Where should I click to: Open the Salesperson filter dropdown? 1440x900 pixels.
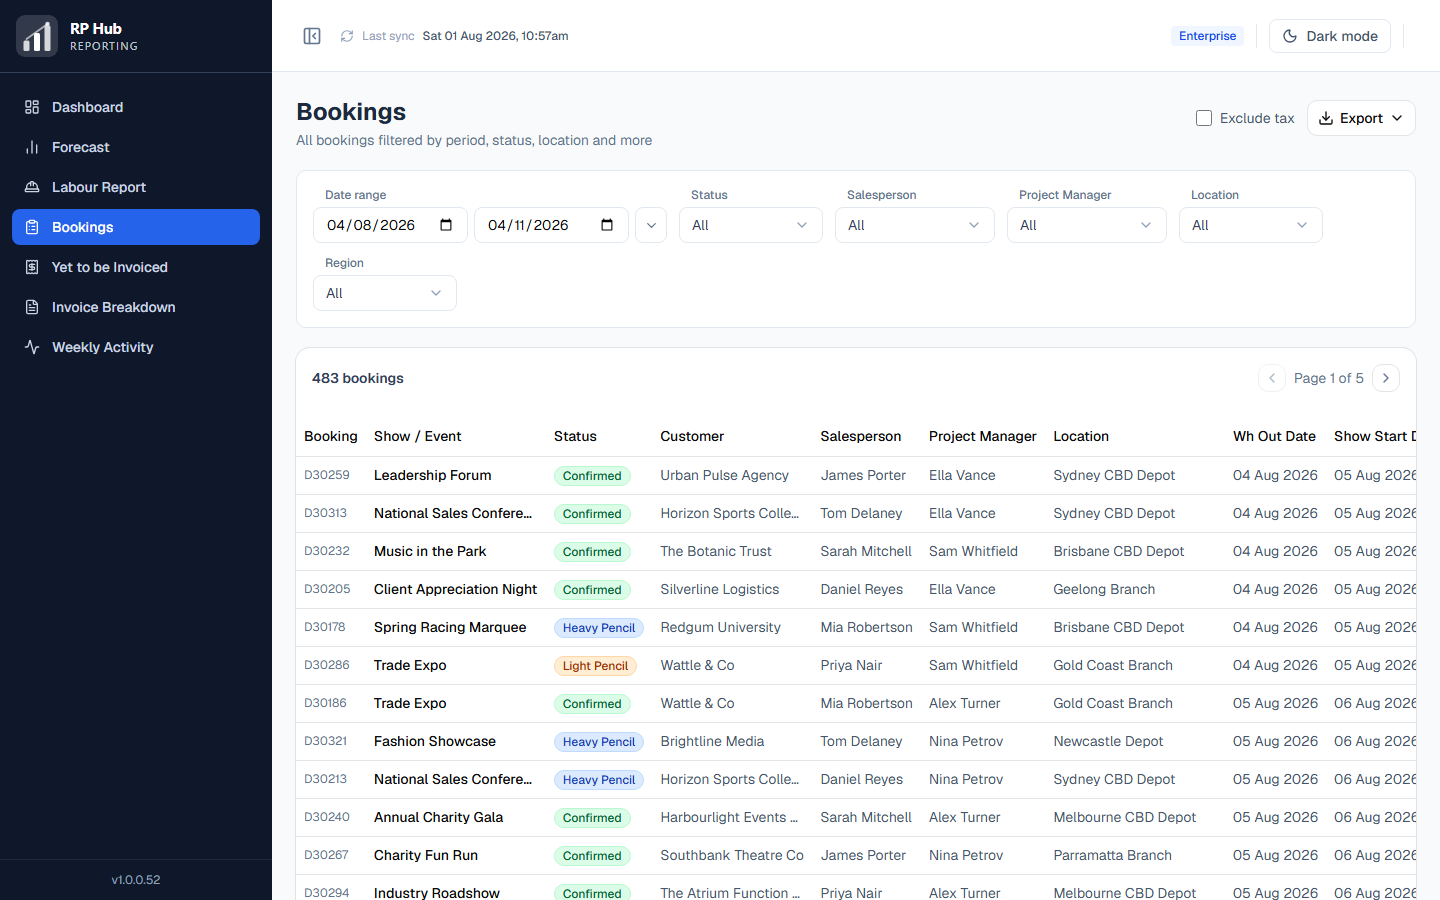(x=915, y=225)
